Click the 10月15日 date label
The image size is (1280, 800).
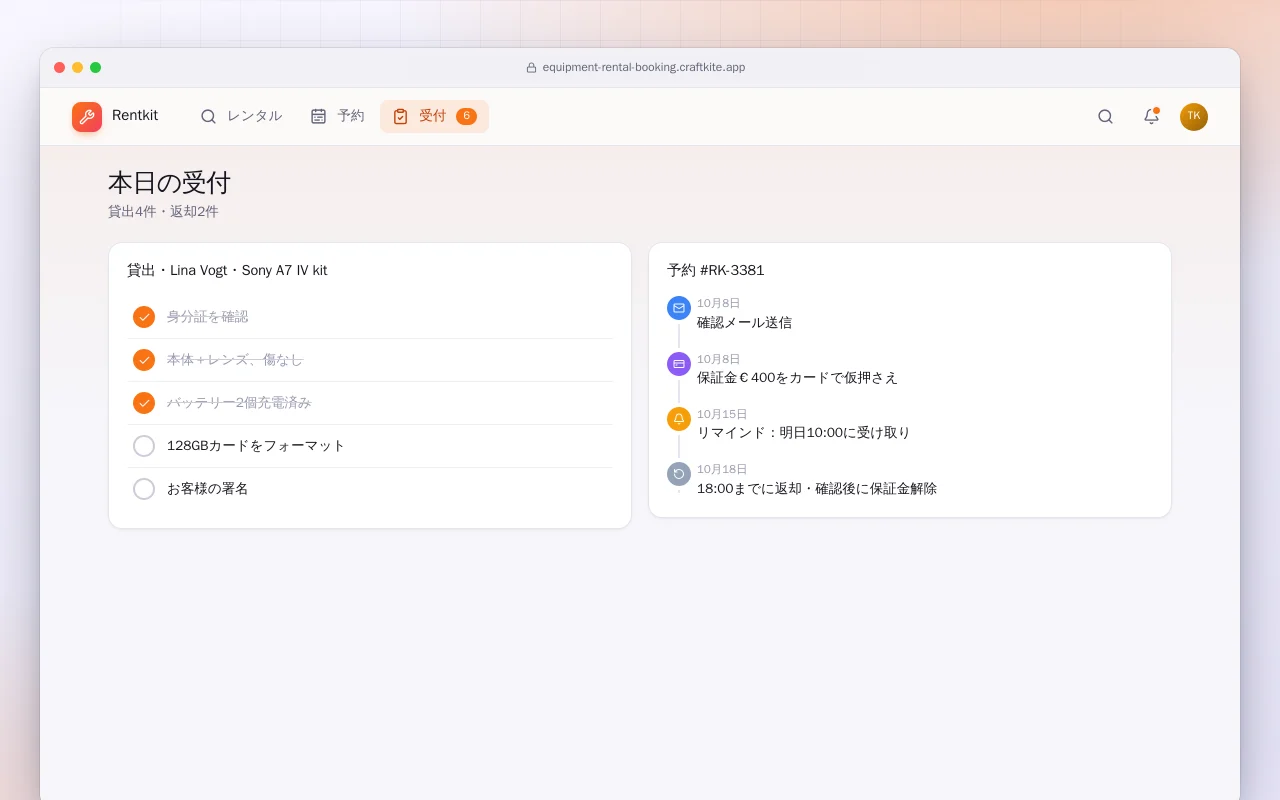coord(722,414)
